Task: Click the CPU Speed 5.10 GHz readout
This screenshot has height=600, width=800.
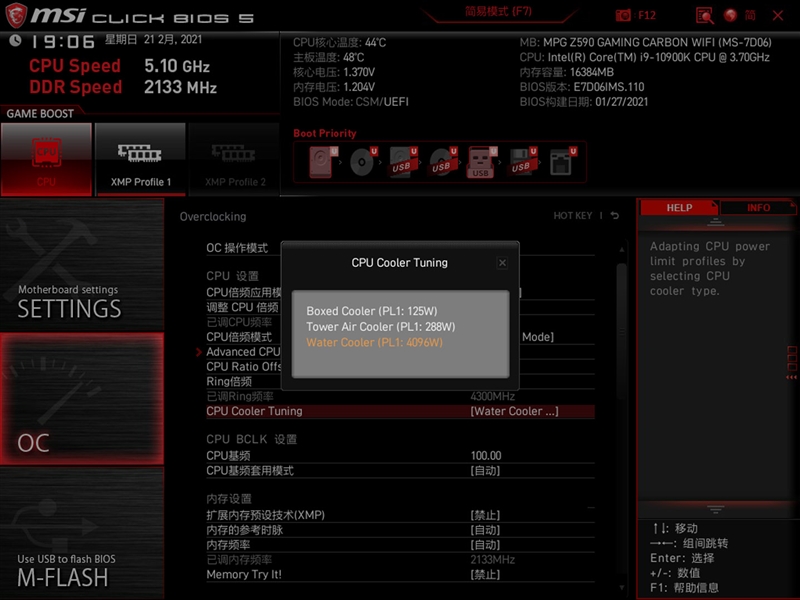Action: click(119, 66)
